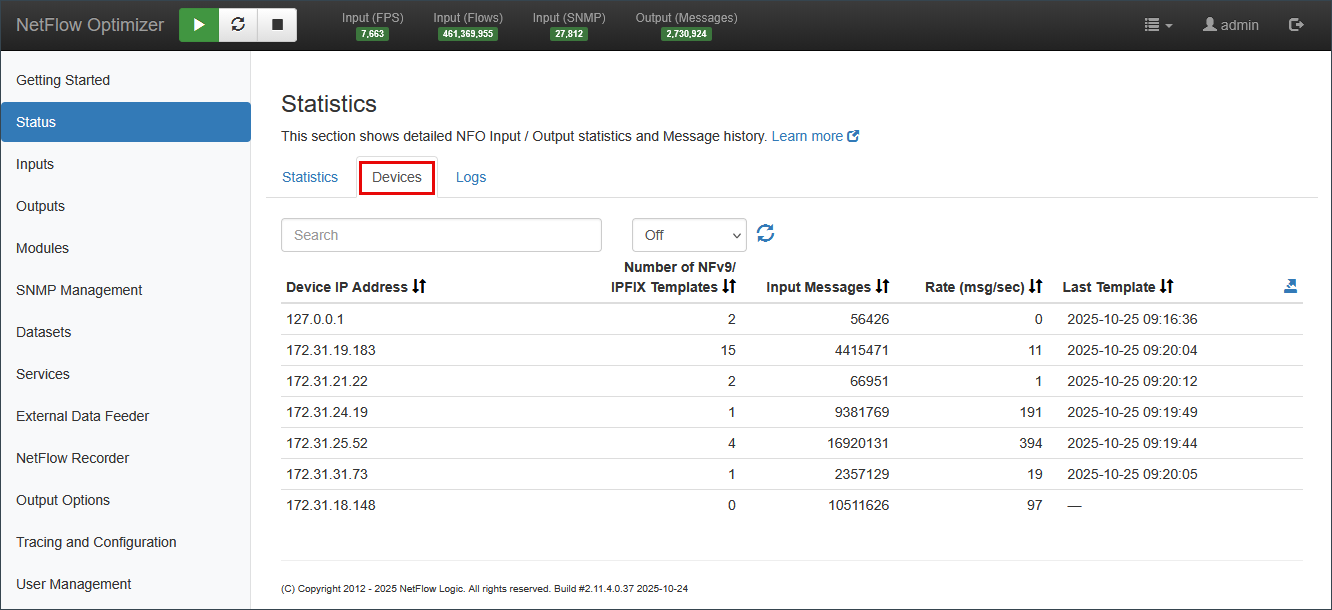Viewport: 1332px width, 610px height.
Task: Click the export table icon
Action: pyautogui.click(x=1290, y=286)
